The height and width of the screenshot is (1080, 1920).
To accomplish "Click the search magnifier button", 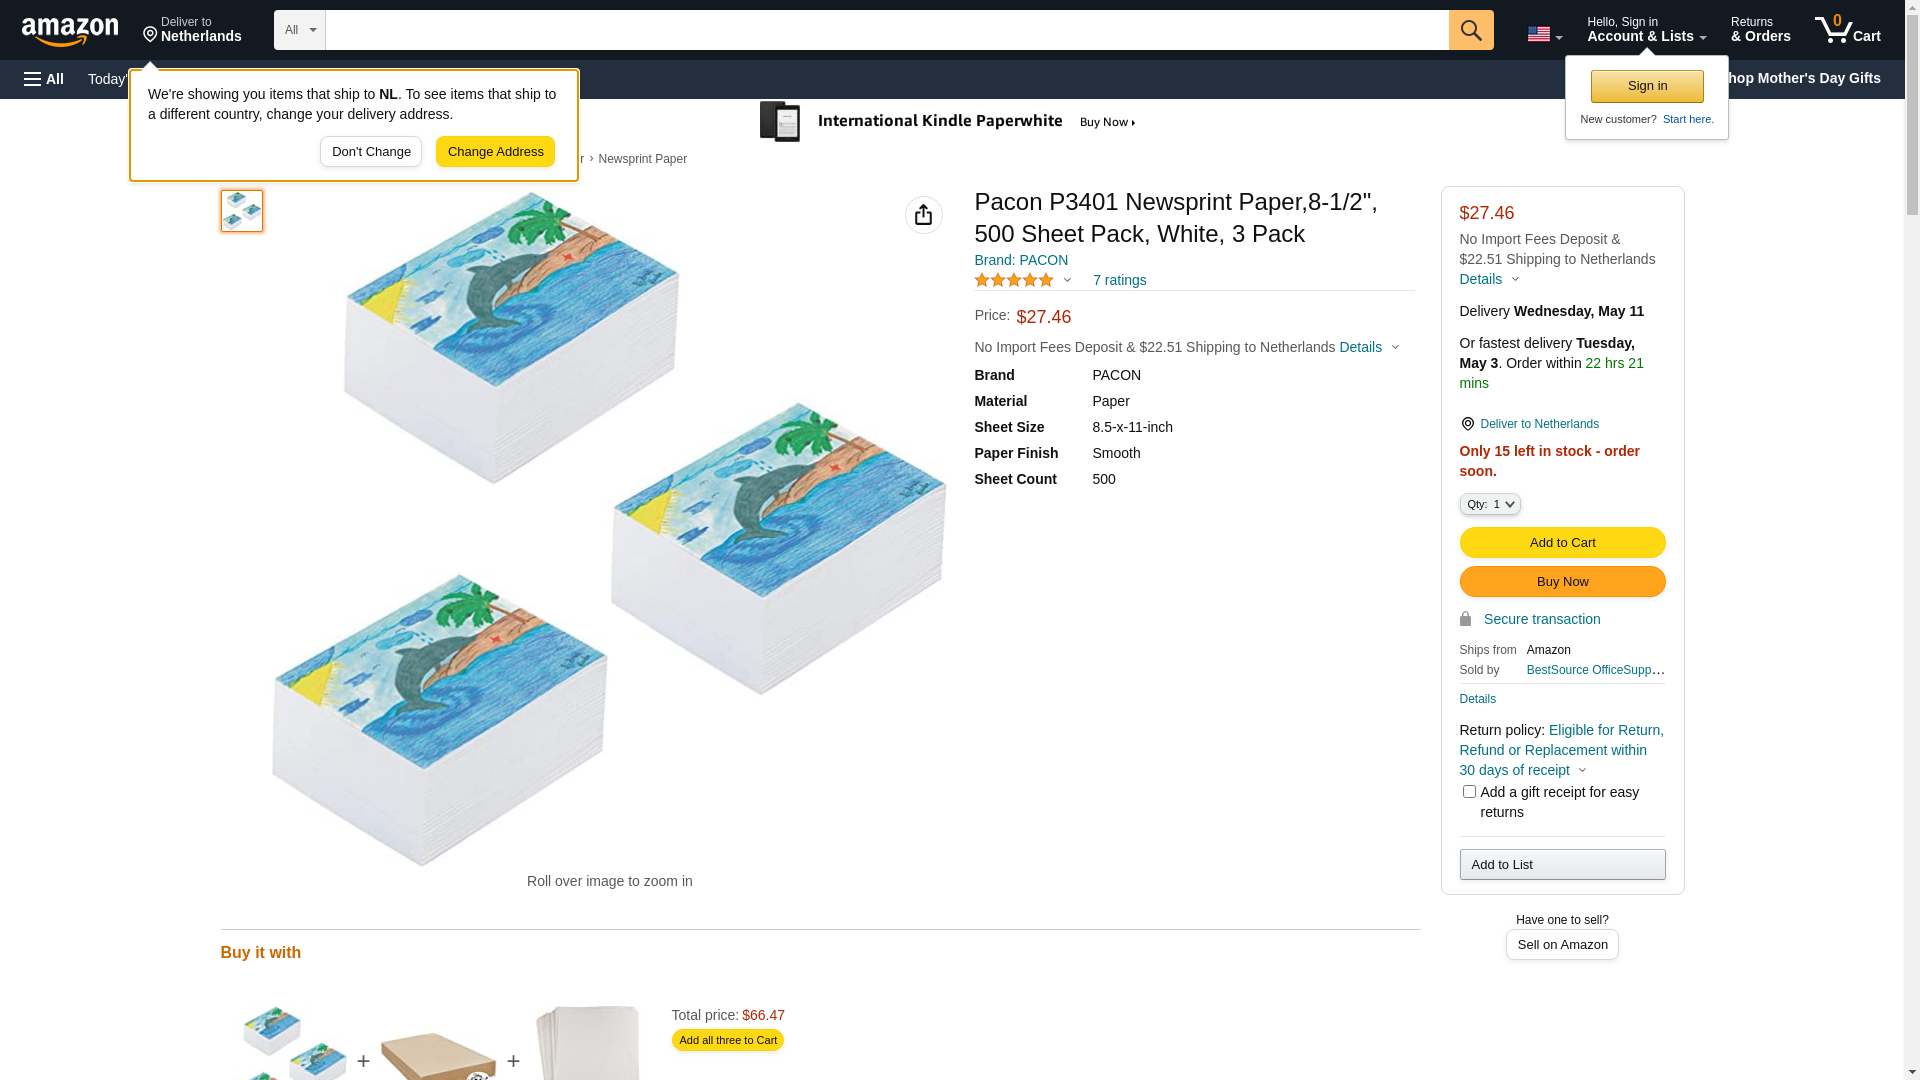I will pos(1470,30).
